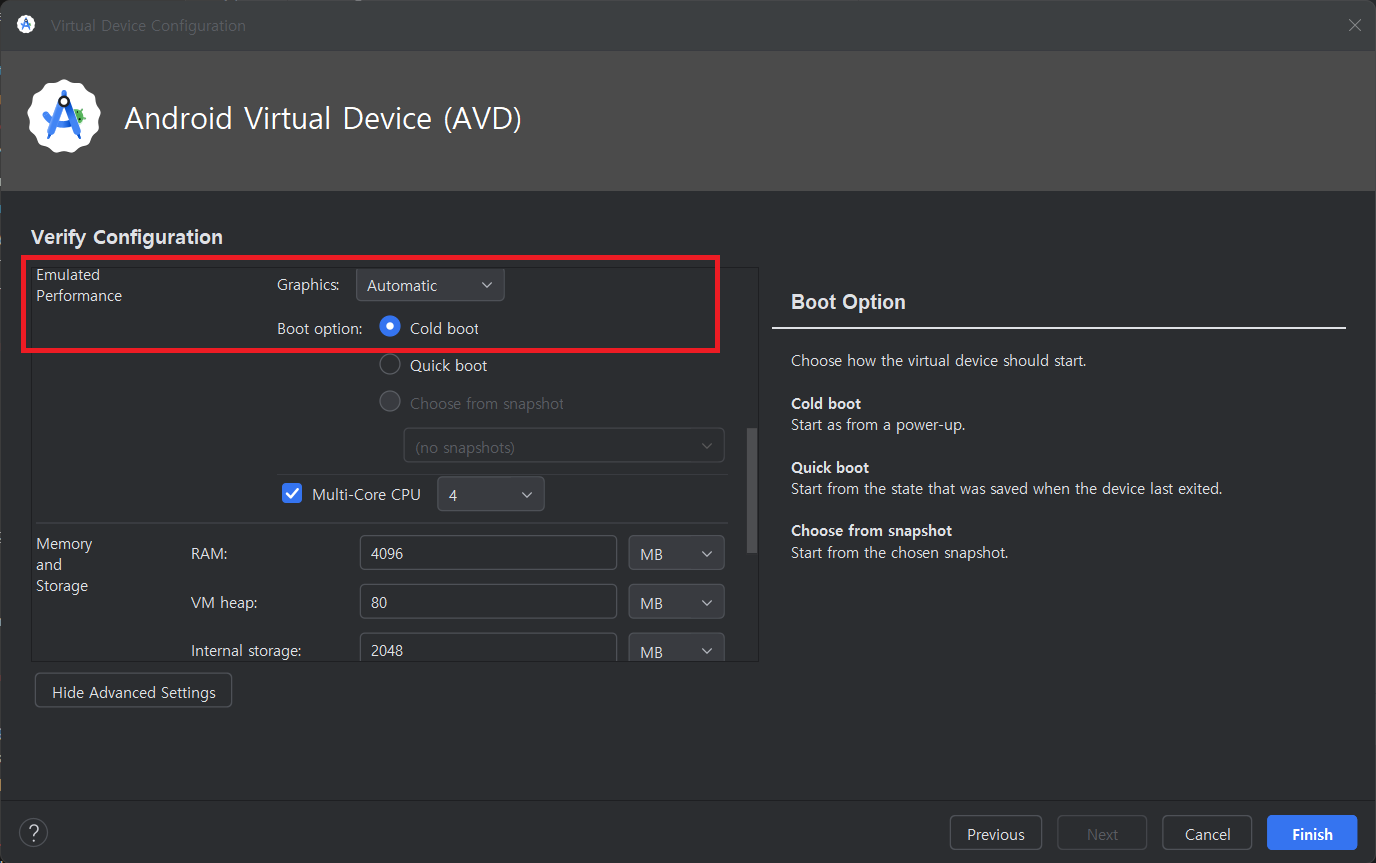Select the Cold boot radio button

pyautogui.click(x=390, y=327)
